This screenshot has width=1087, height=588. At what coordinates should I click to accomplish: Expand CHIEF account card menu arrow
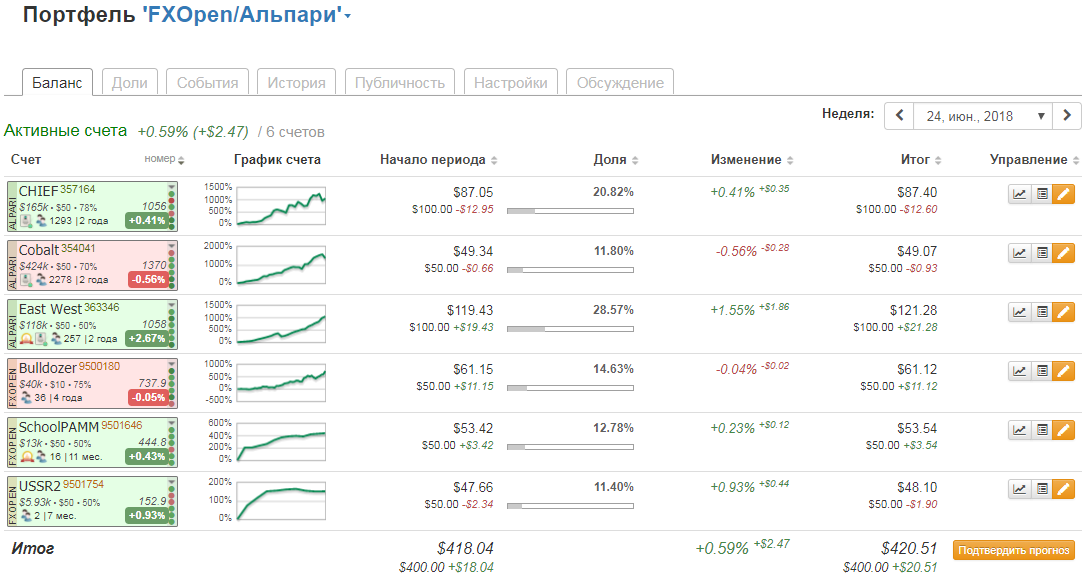[x=171, y=186]
